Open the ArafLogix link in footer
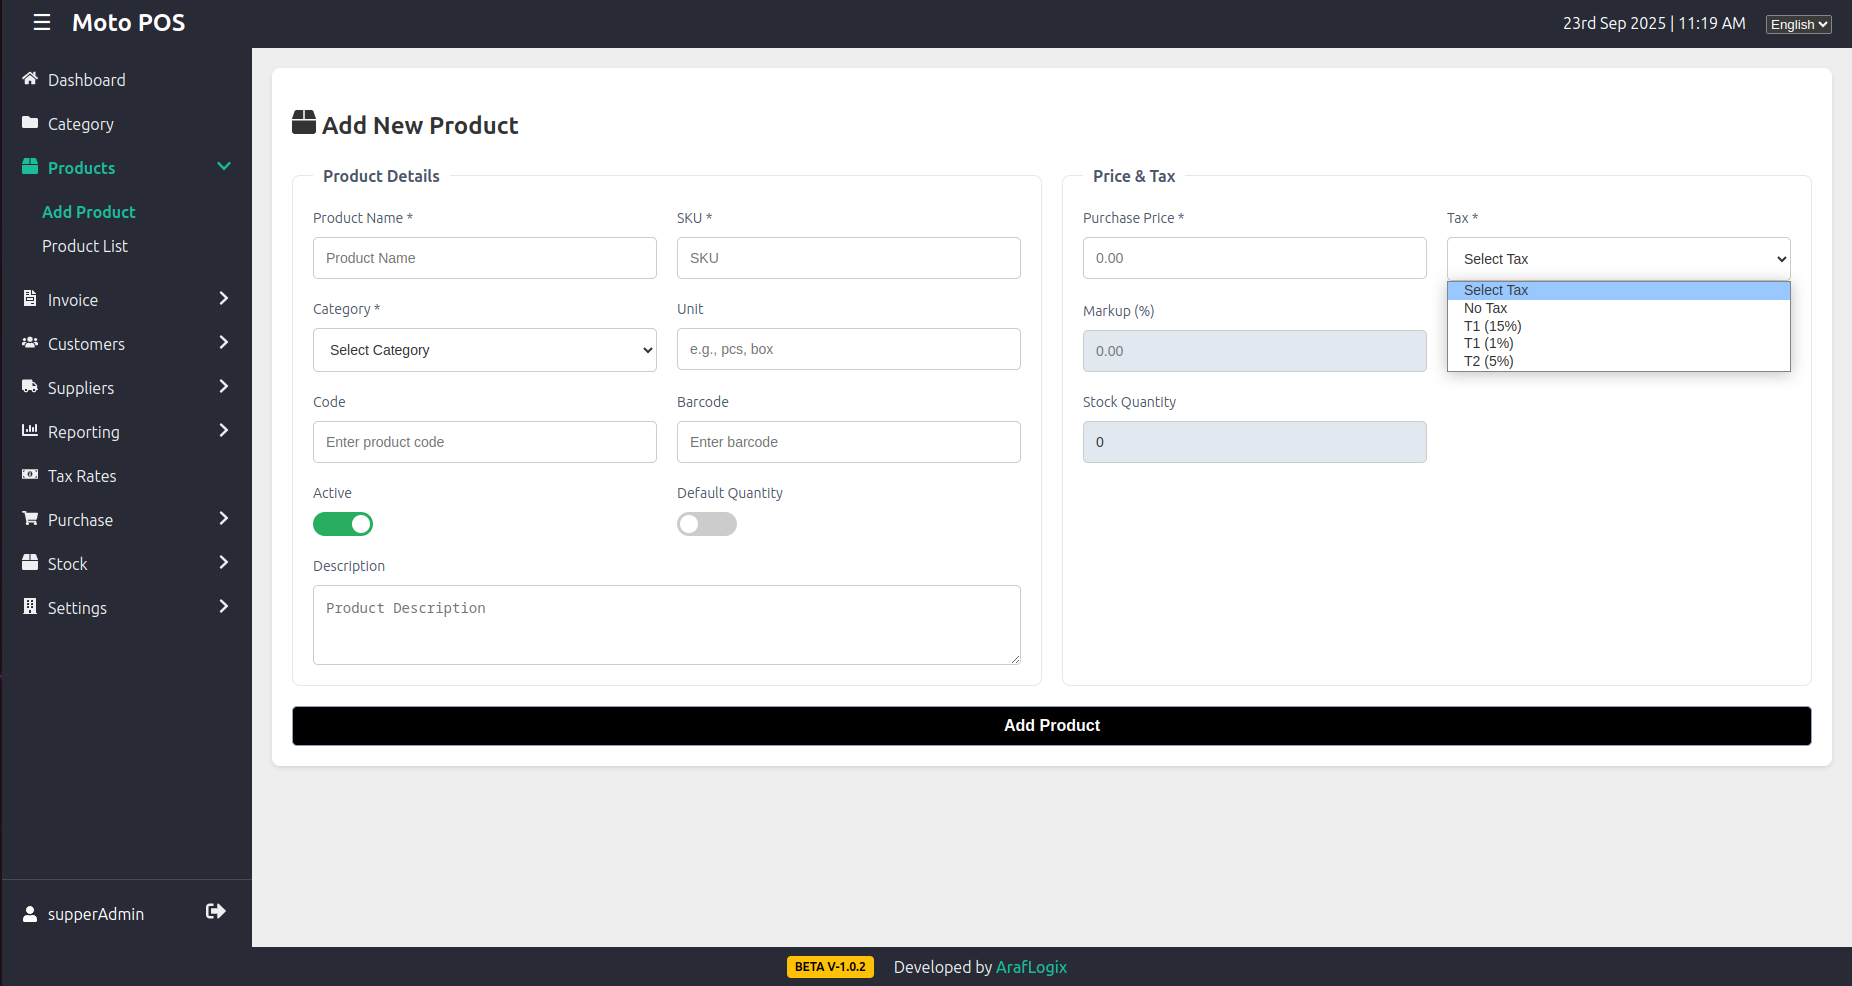 (1031, 967)
